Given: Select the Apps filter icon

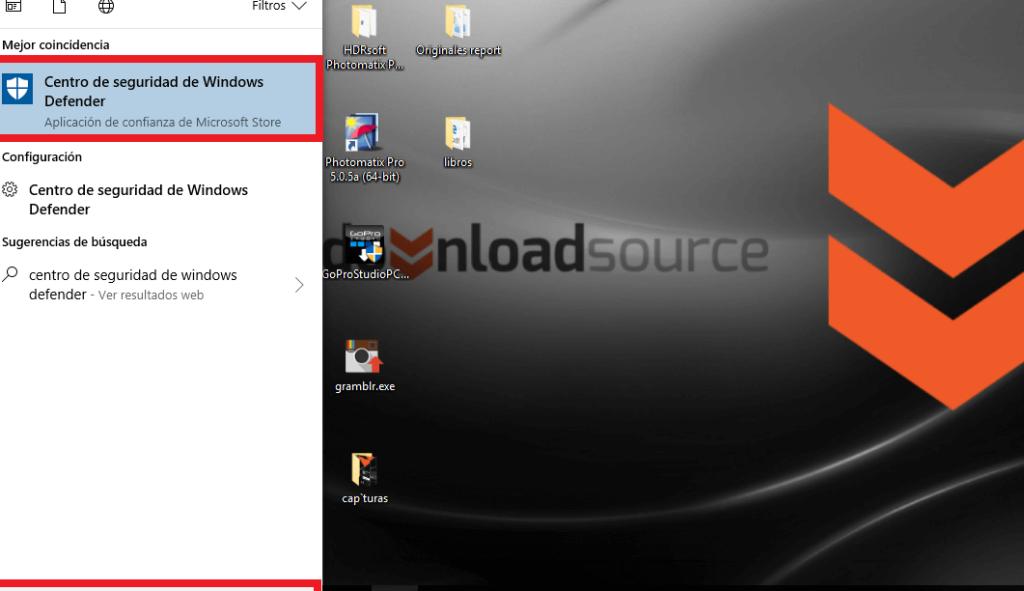Looking at the screenshot, I should tap(13, 7).
